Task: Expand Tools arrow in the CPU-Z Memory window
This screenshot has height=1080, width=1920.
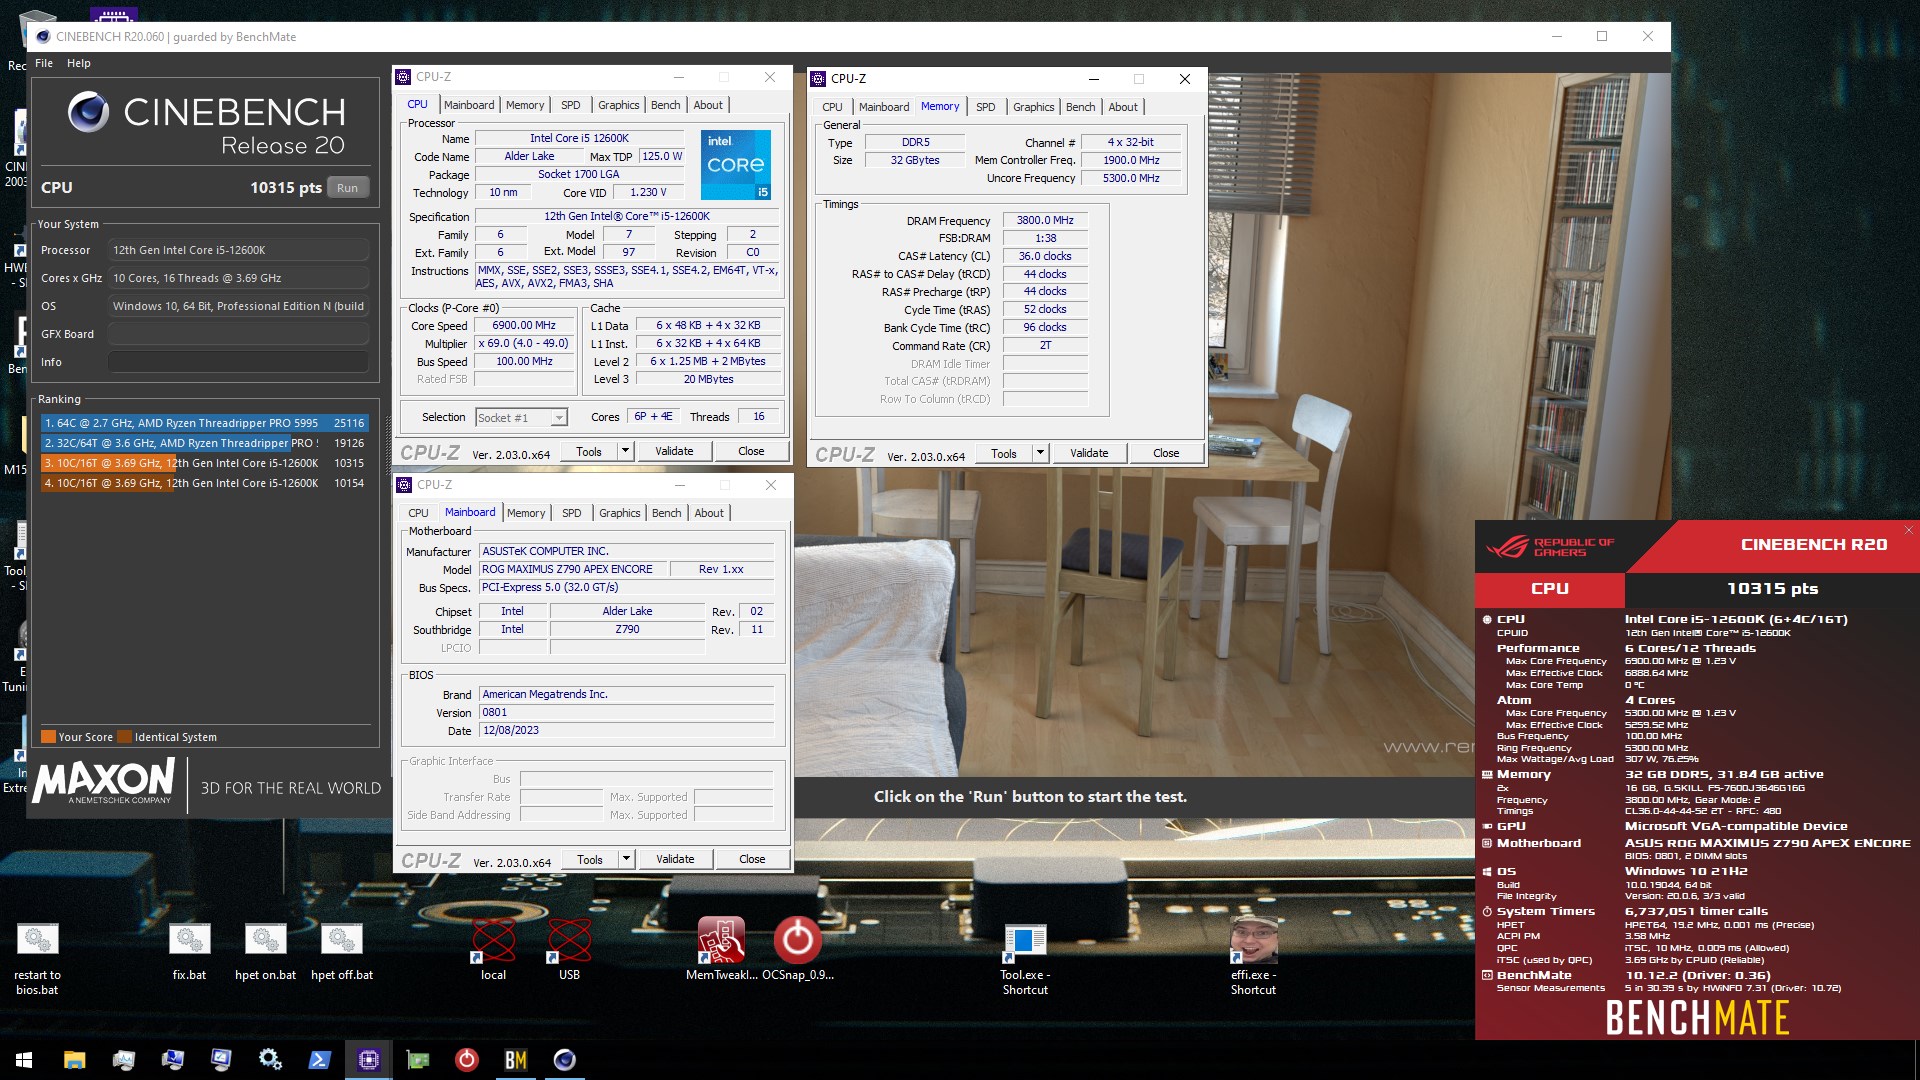Action: (1040, 453)
